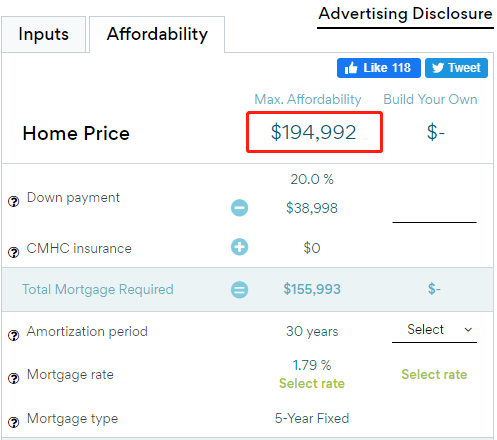This screenshot has height=440, width=497.
Task: Click Select rate in Build Your Own column
Action: point(434,374)
